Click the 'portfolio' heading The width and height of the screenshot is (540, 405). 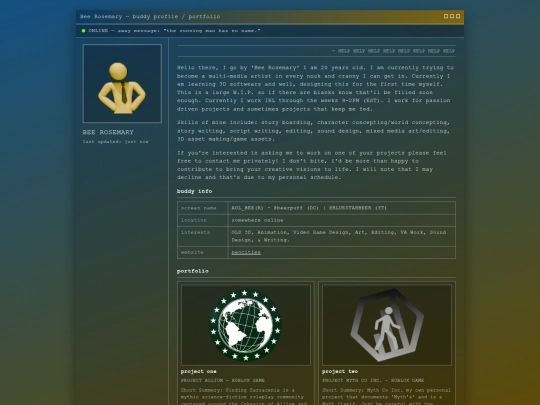pos(193,271)
